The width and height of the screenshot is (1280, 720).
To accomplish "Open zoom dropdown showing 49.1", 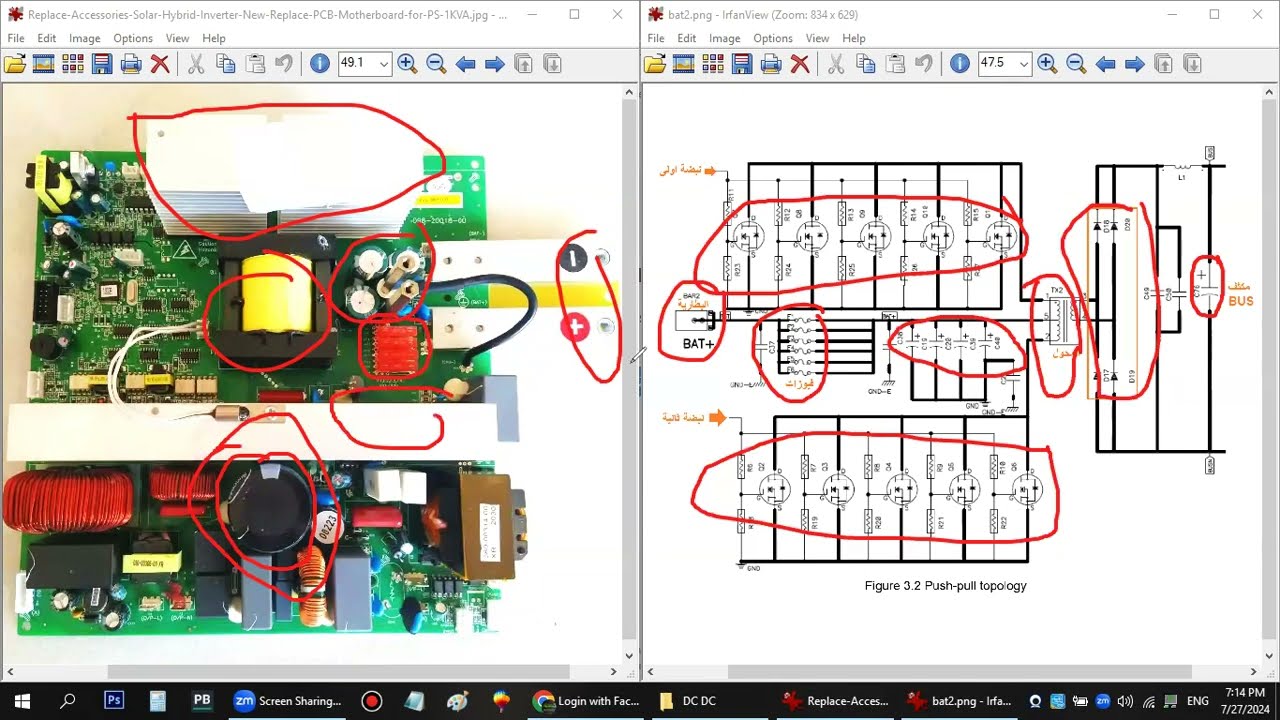I will (x=382, y=64).
